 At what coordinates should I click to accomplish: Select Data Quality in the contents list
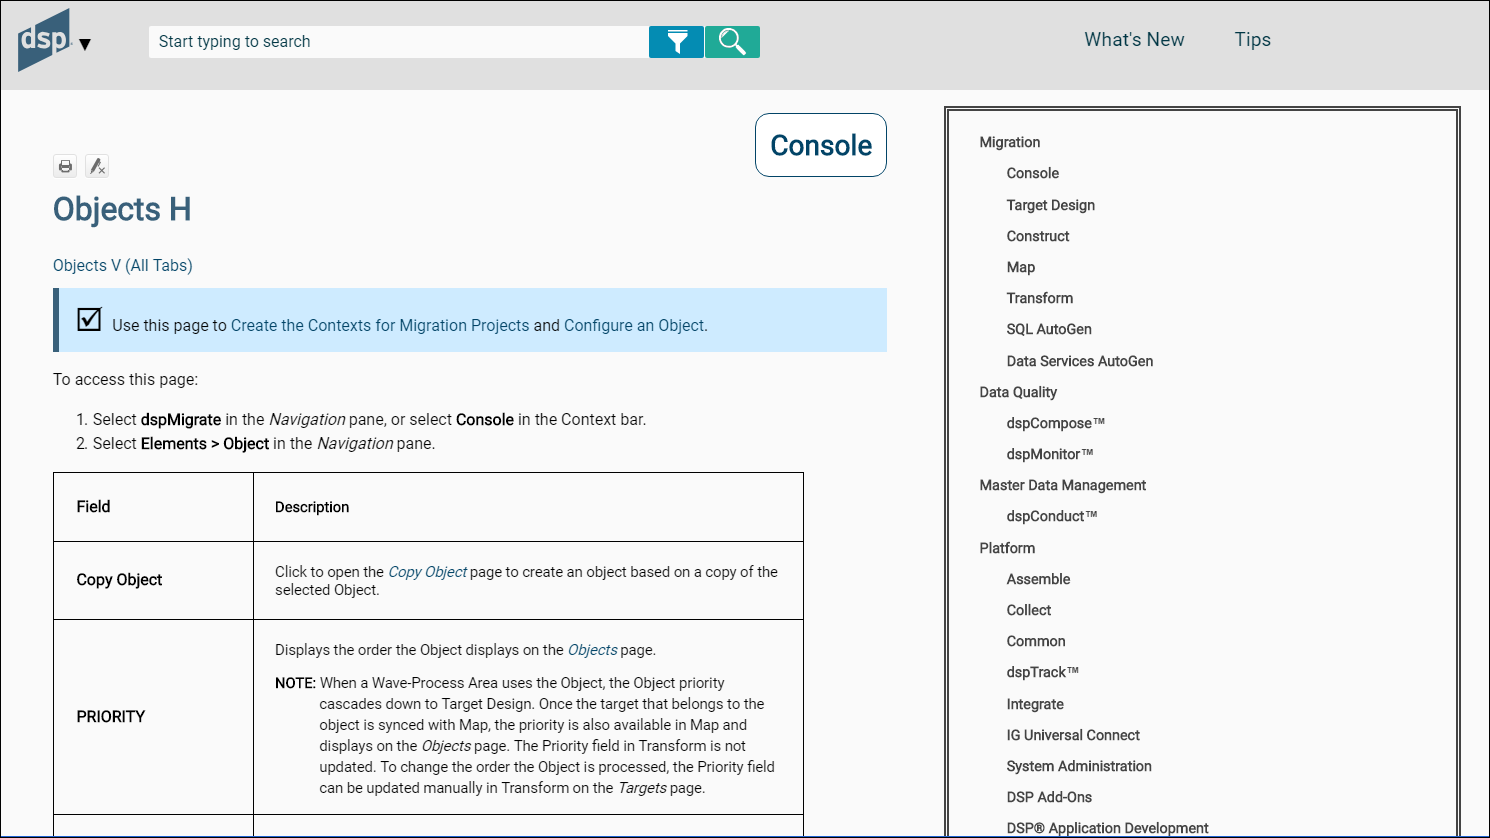tap(1018, 392)
